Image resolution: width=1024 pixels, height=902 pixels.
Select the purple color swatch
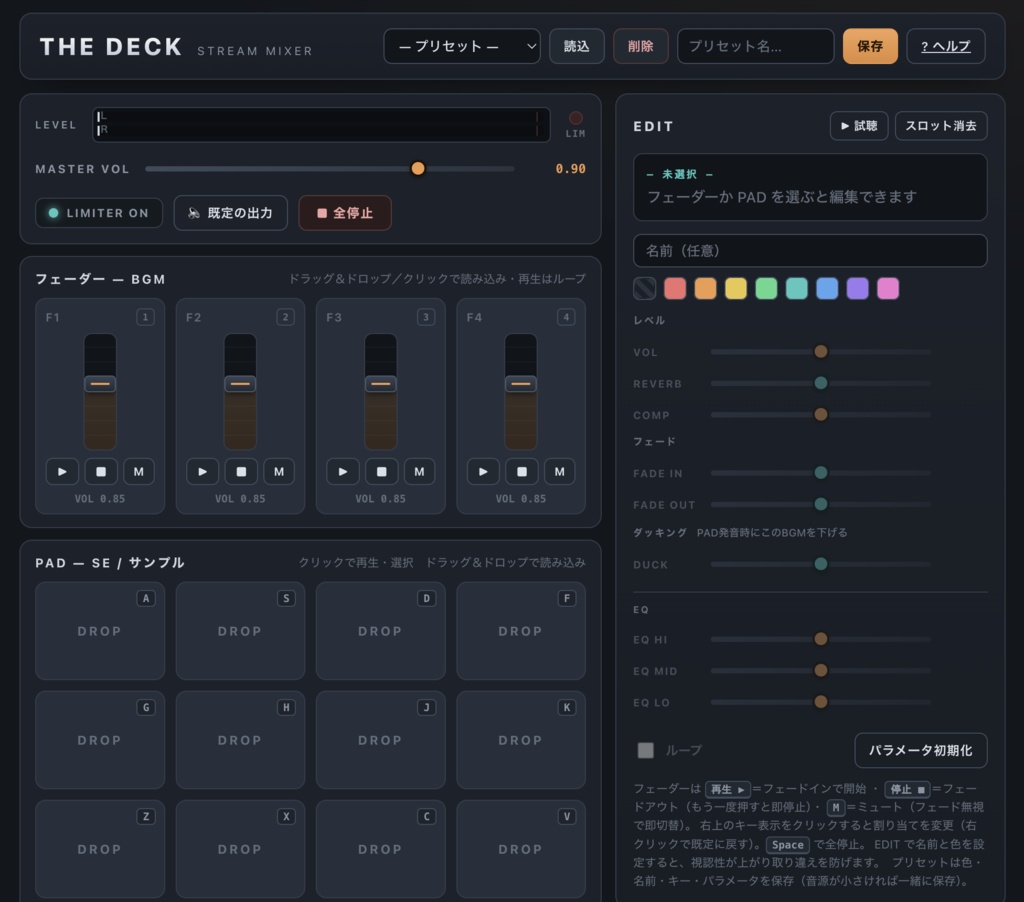pyautogui.click(x=857, y=288)
